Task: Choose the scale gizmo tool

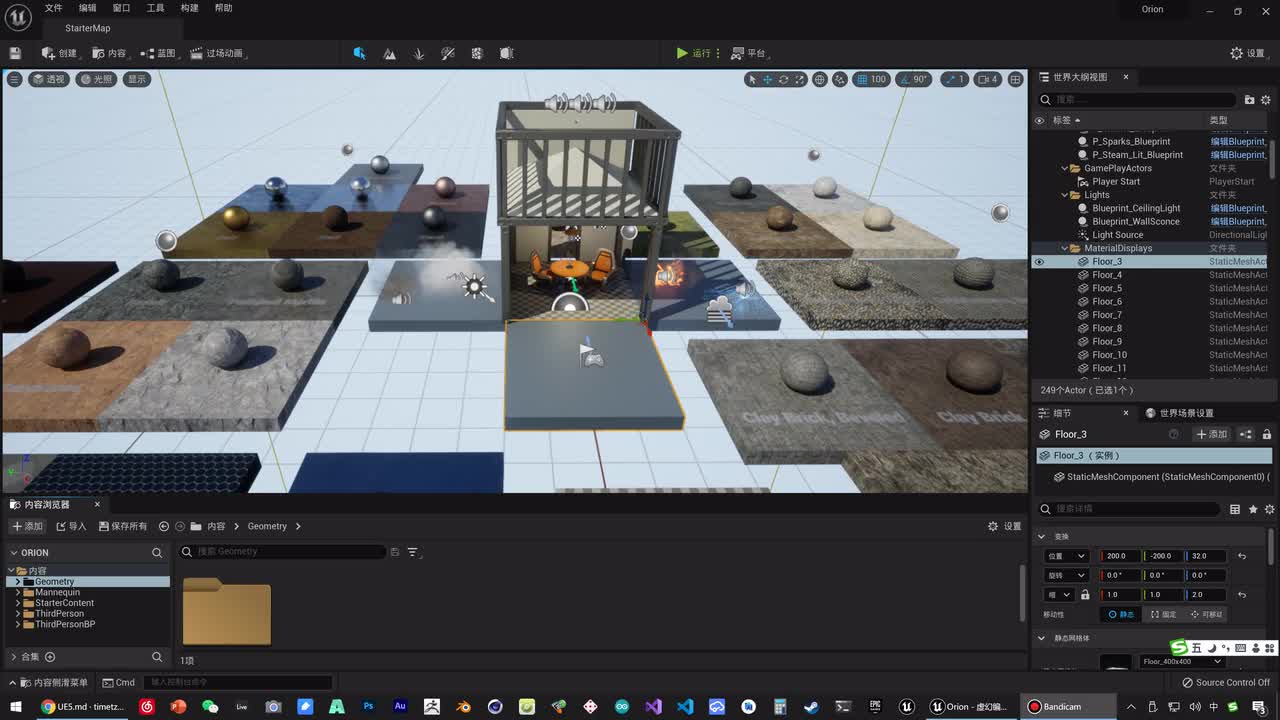Action: tap(799, 79)
